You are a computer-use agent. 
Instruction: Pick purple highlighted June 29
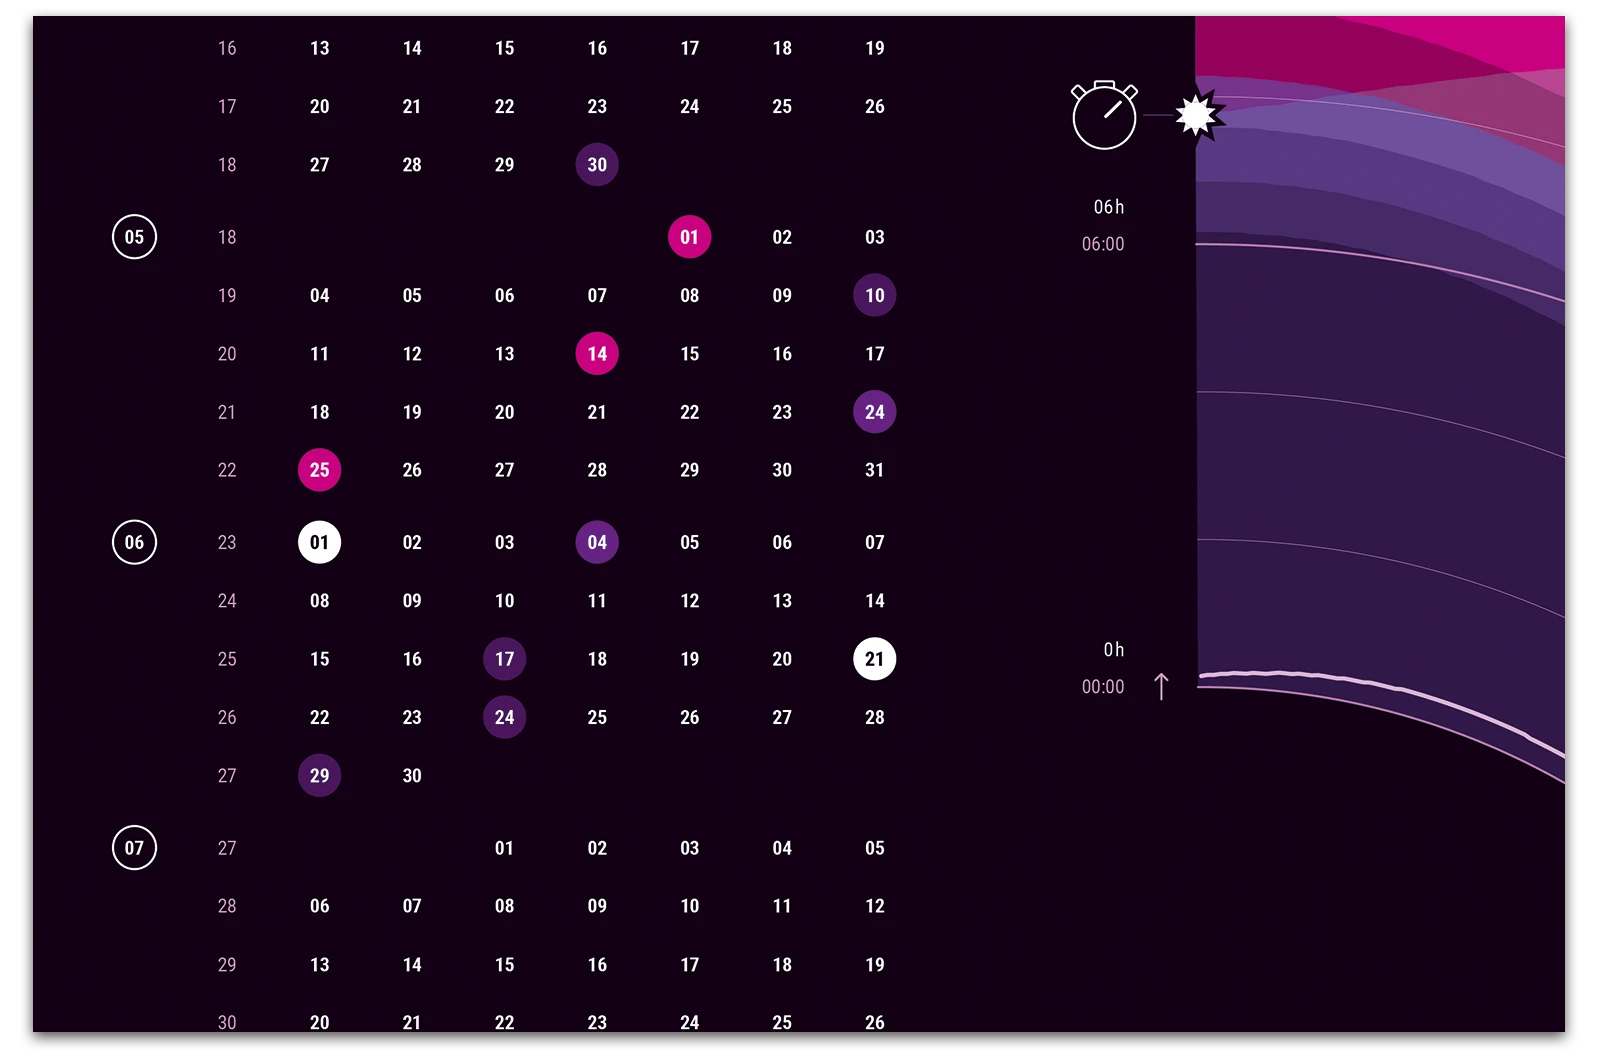319,776
